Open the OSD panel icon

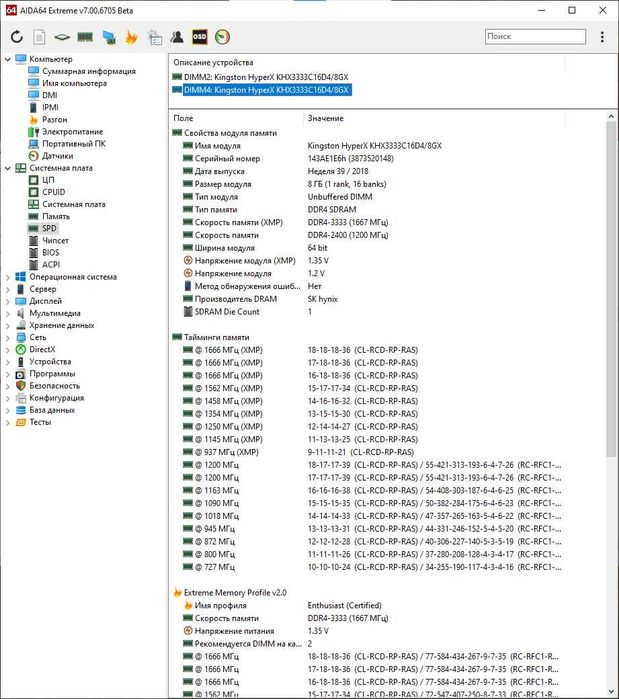tap(199, 37)
